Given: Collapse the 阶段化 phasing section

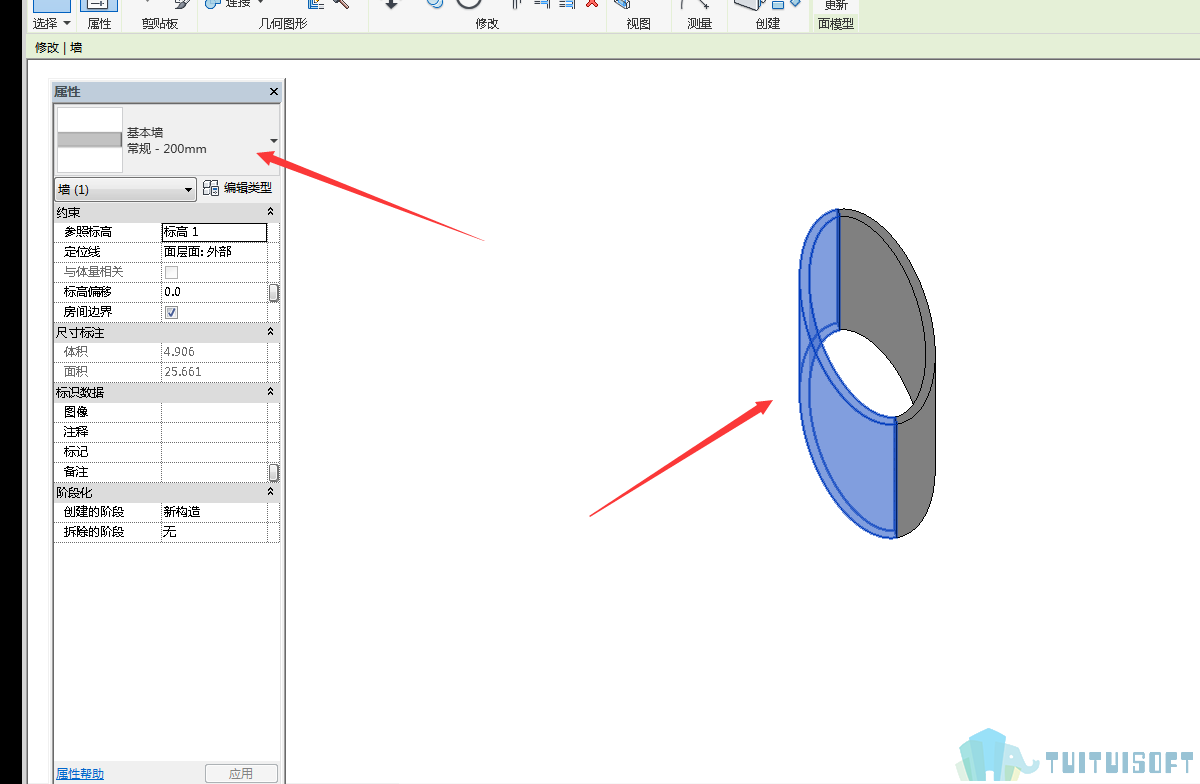Looking at the screenshot, I should pos(270,492).
